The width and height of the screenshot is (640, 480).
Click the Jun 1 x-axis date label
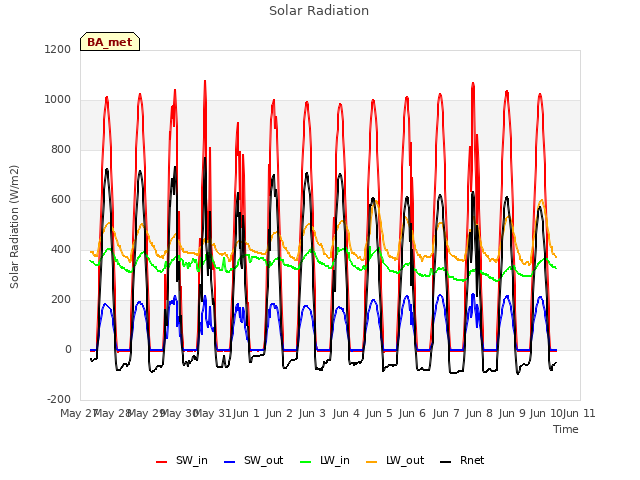click(246, 413)
